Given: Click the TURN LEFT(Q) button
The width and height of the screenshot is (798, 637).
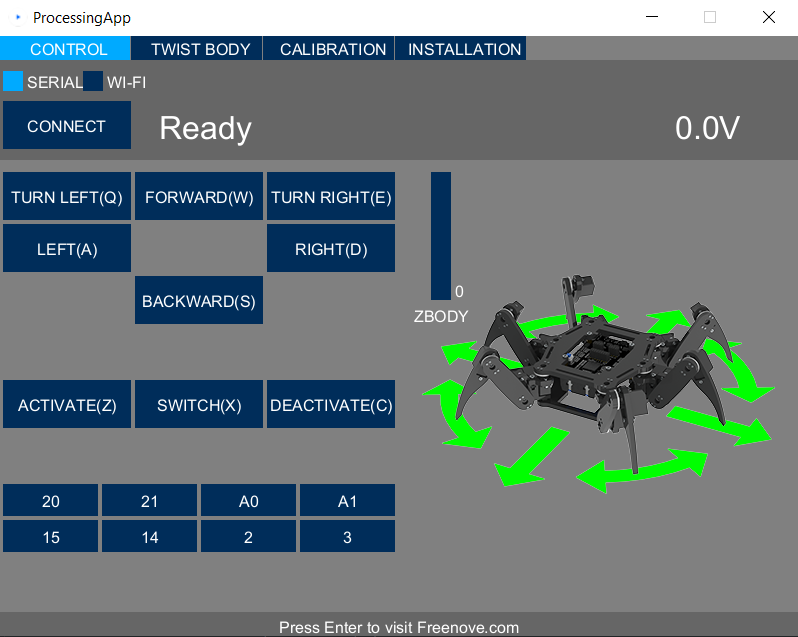Looking at the screenshot, I should [x=67, y=196].
